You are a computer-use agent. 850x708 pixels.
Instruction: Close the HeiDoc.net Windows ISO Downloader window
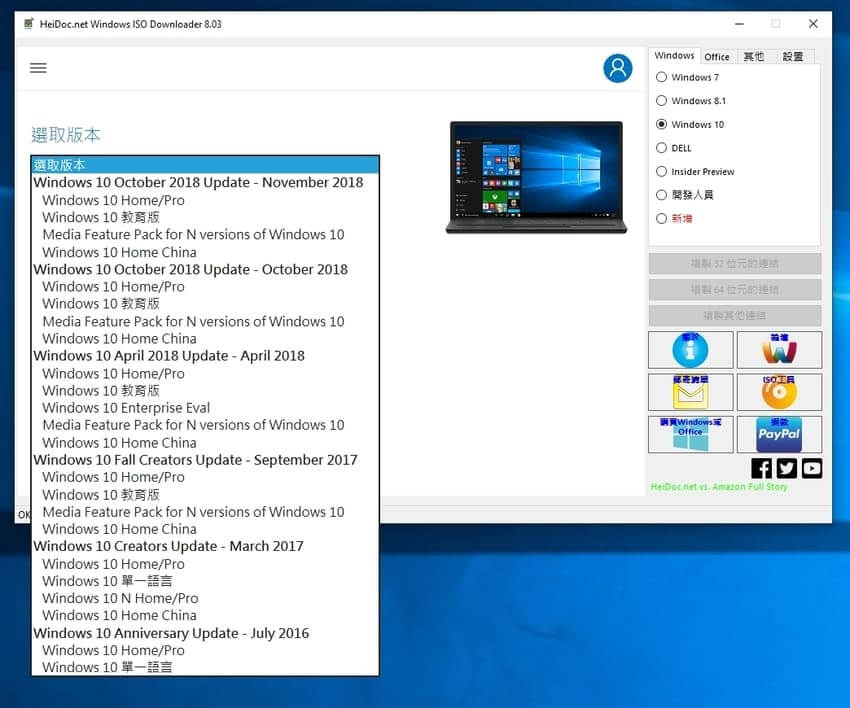click(x=813, y=24)
